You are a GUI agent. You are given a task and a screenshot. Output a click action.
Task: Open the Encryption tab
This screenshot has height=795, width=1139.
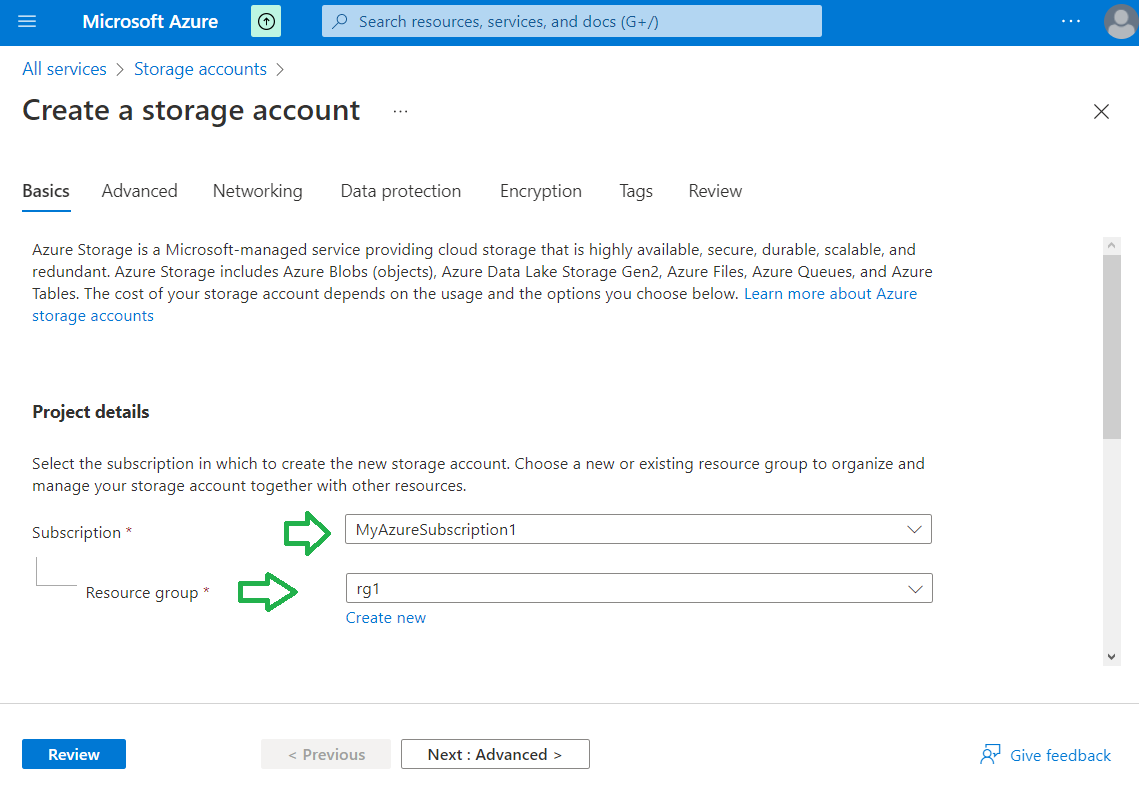coord(540,191)
